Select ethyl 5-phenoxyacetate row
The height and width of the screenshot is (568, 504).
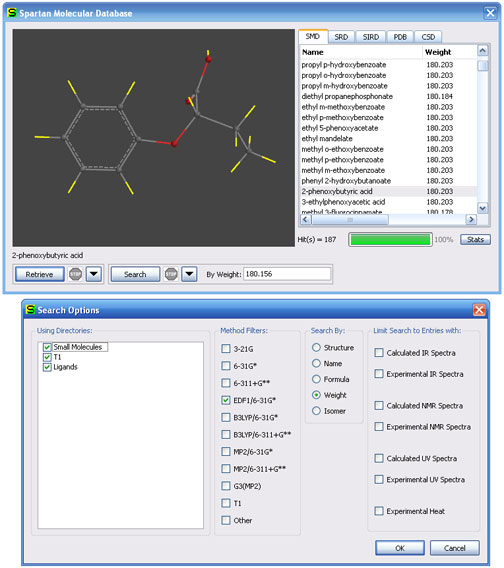tap(388, 128)
